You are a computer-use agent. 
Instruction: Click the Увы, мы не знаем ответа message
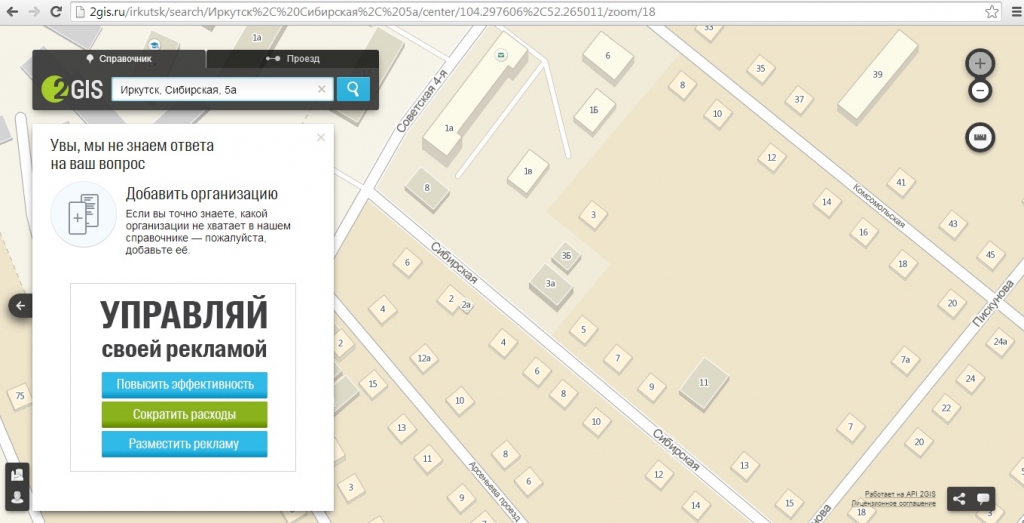[132, 154]
